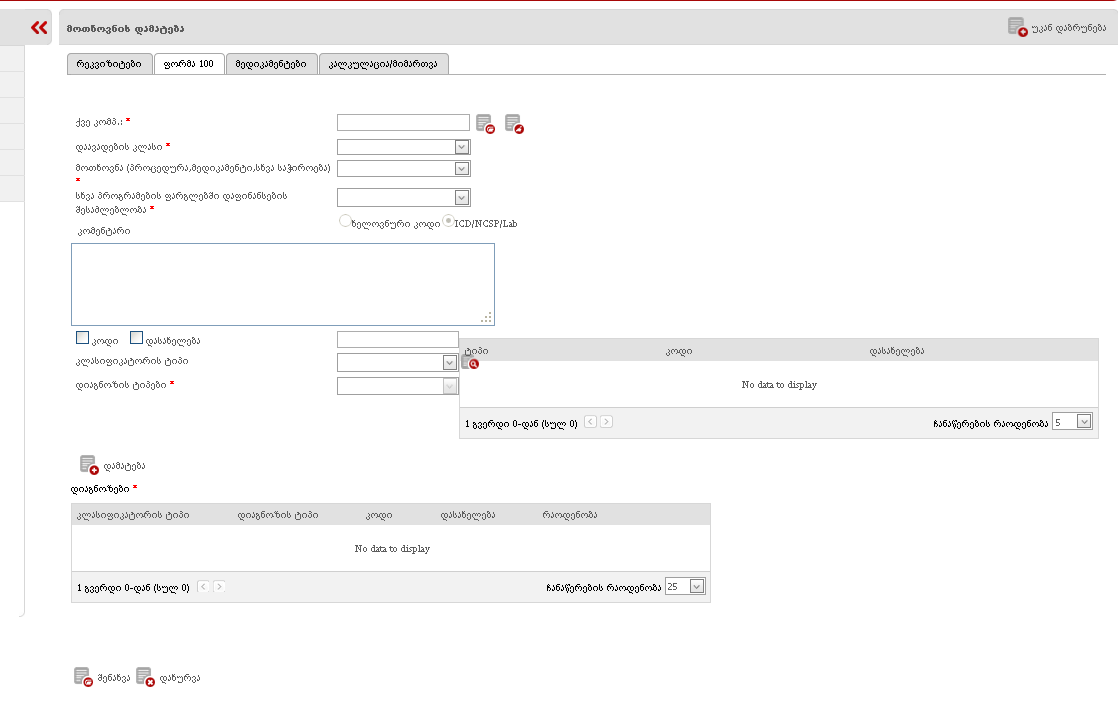This screenshot has width=1118, height=710.
Task: Click the 'დამატება' add icon
Action: (x=89, y=465)
